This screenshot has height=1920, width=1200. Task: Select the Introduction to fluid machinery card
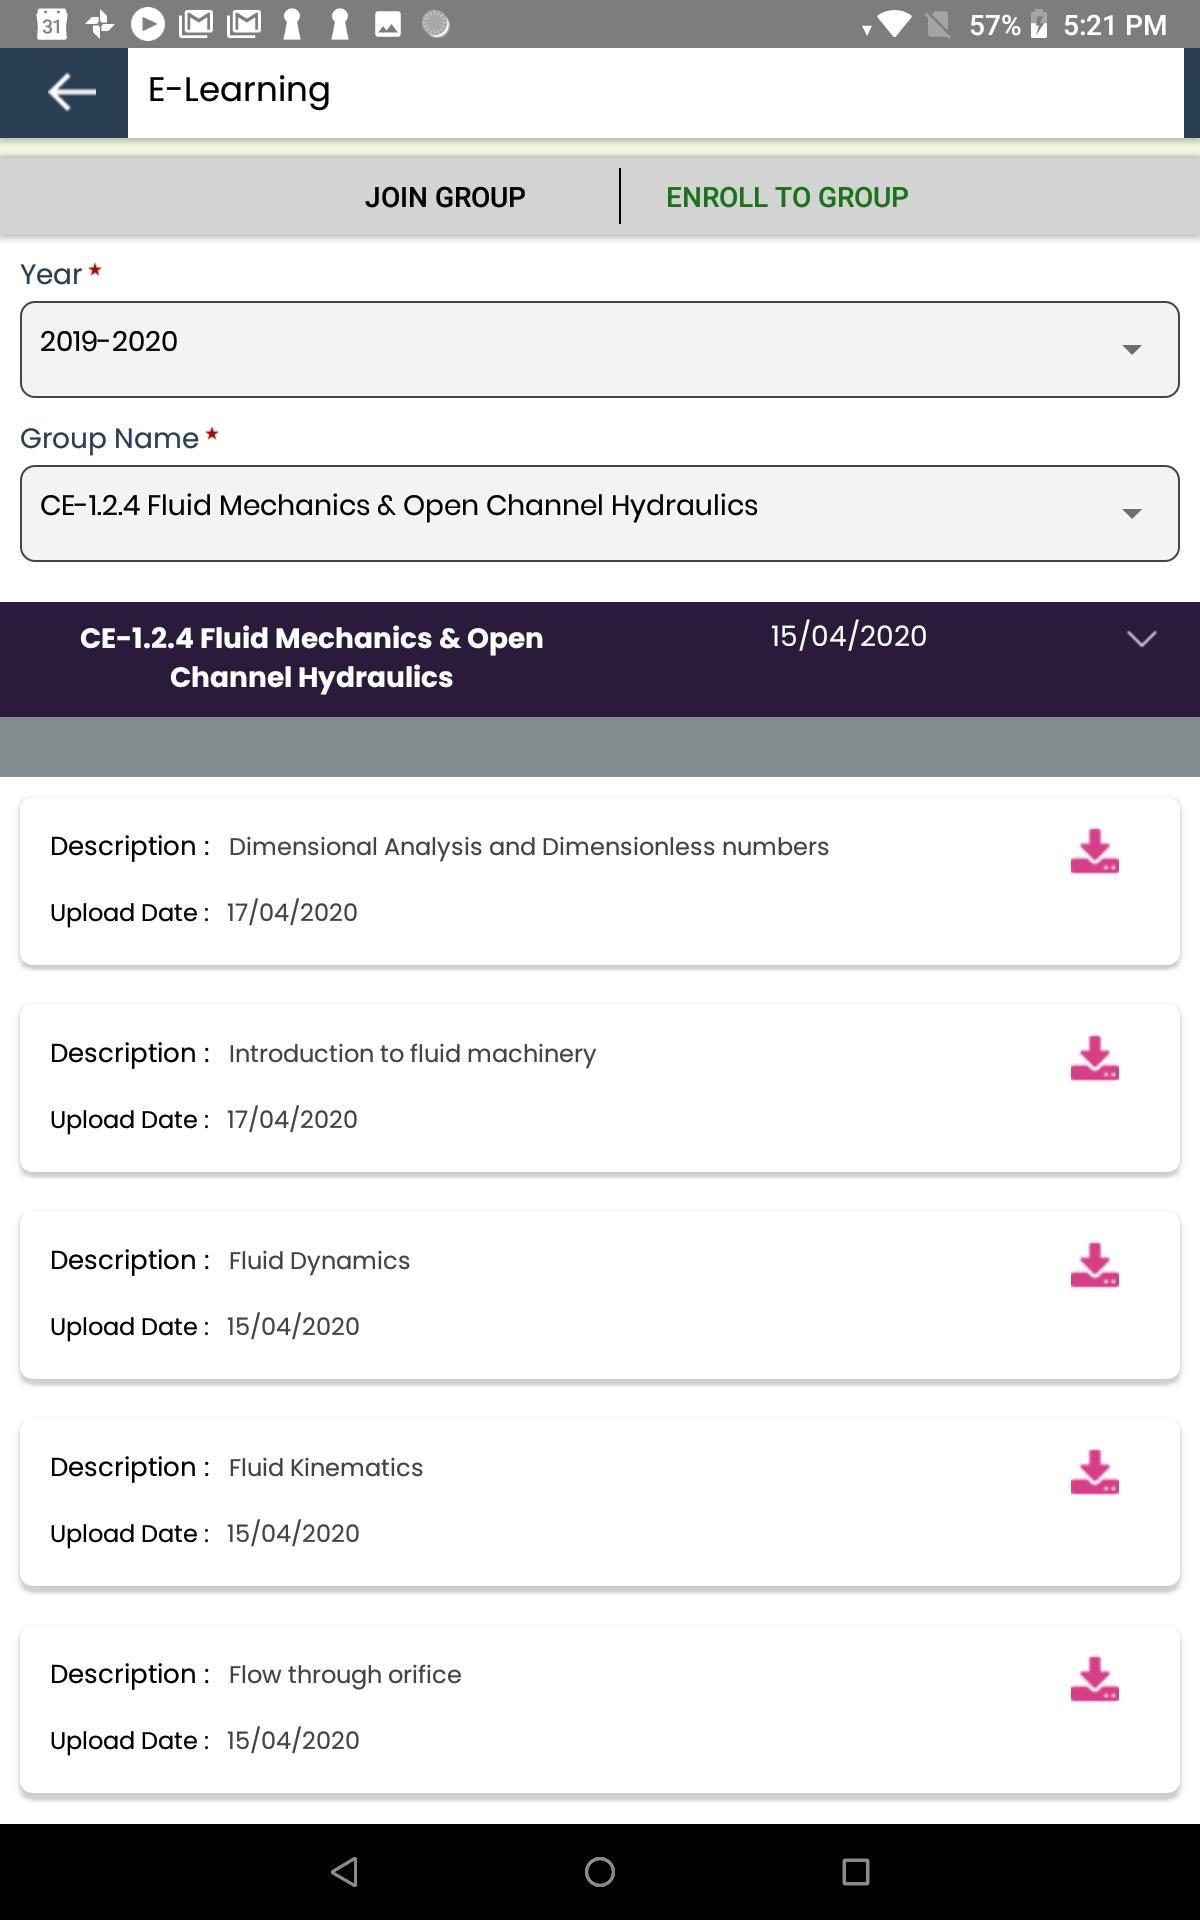pyautogui.click(x=600, y=1088)
